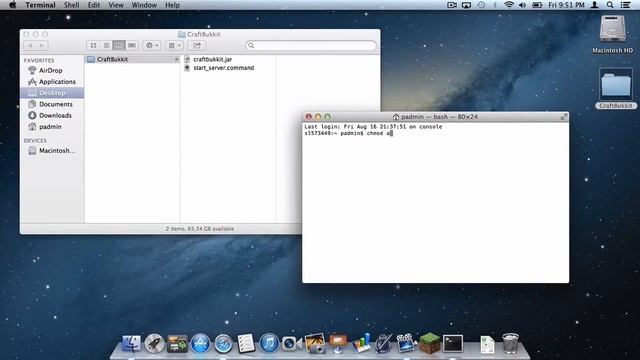
Task: Open Finder from the Dock
Action: pyautogui.click(x=131, y=344)
